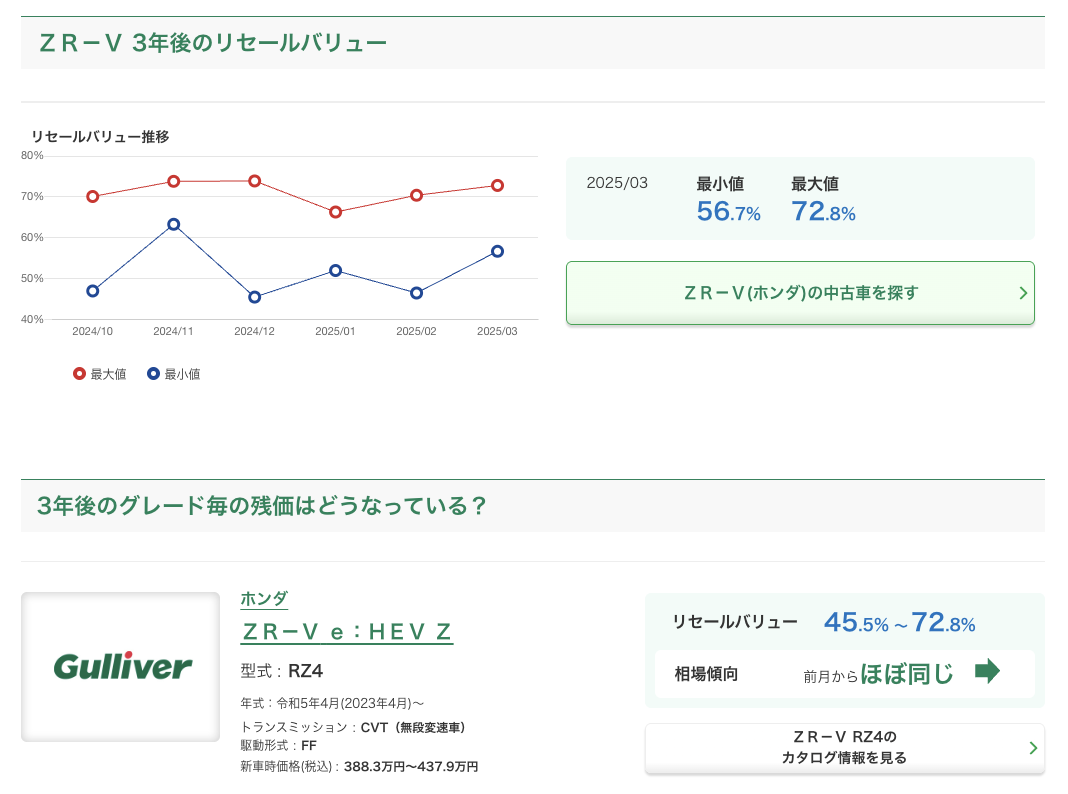
Task: Select the 2024/11 maximum data point
Action: point(174,181)
